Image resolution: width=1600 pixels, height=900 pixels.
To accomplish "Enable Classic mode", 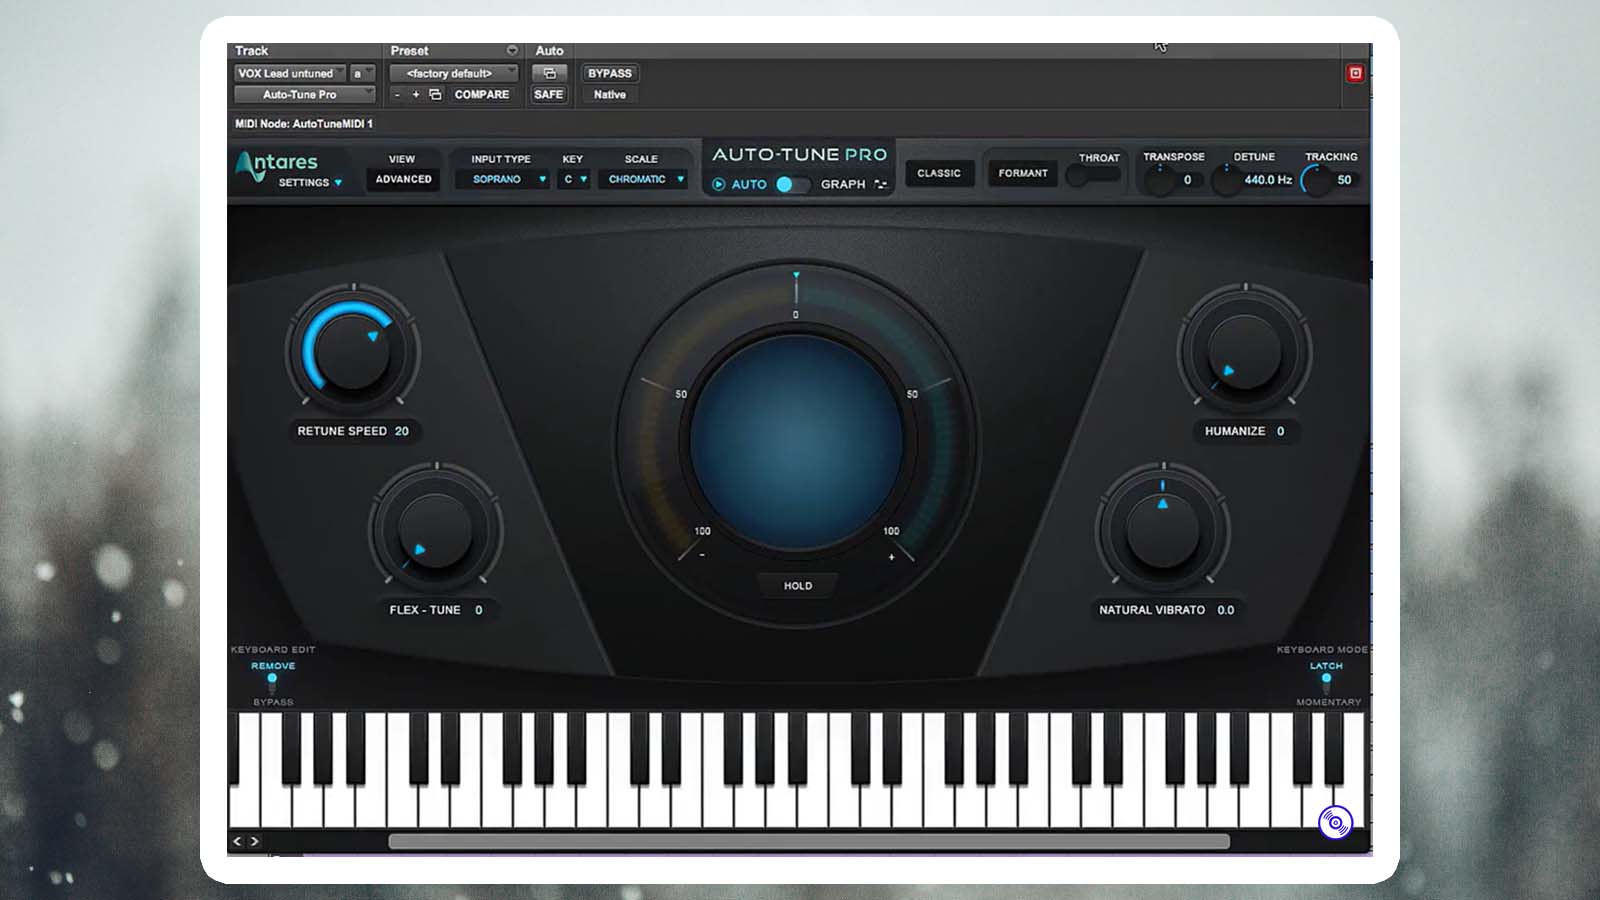I will click(x=939, y=173).
